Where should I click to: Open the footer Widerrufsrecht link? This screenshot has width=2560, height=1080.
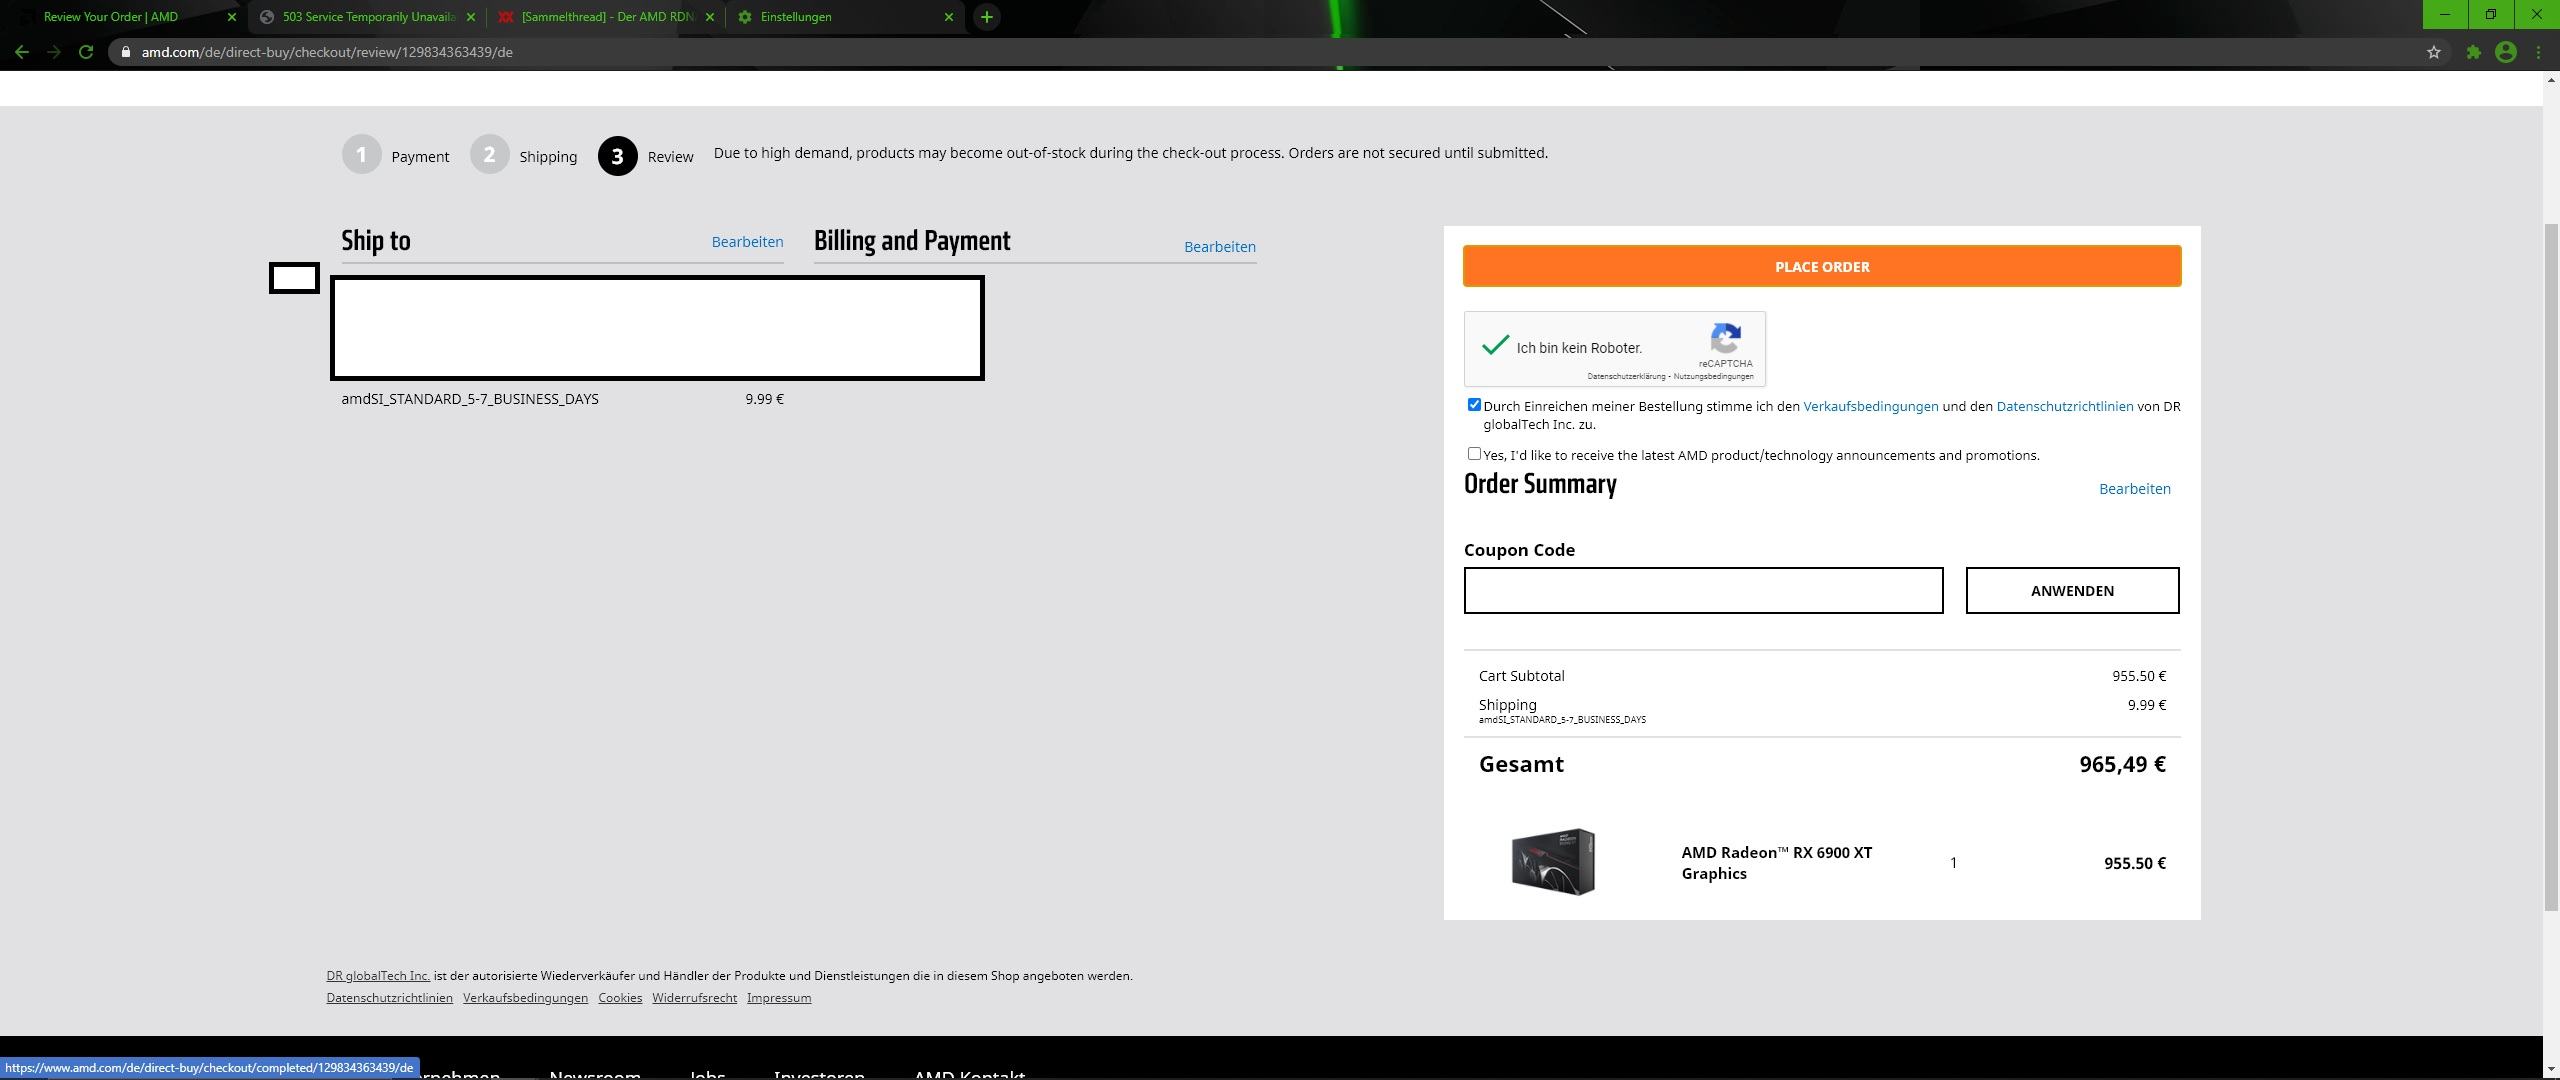694,998
